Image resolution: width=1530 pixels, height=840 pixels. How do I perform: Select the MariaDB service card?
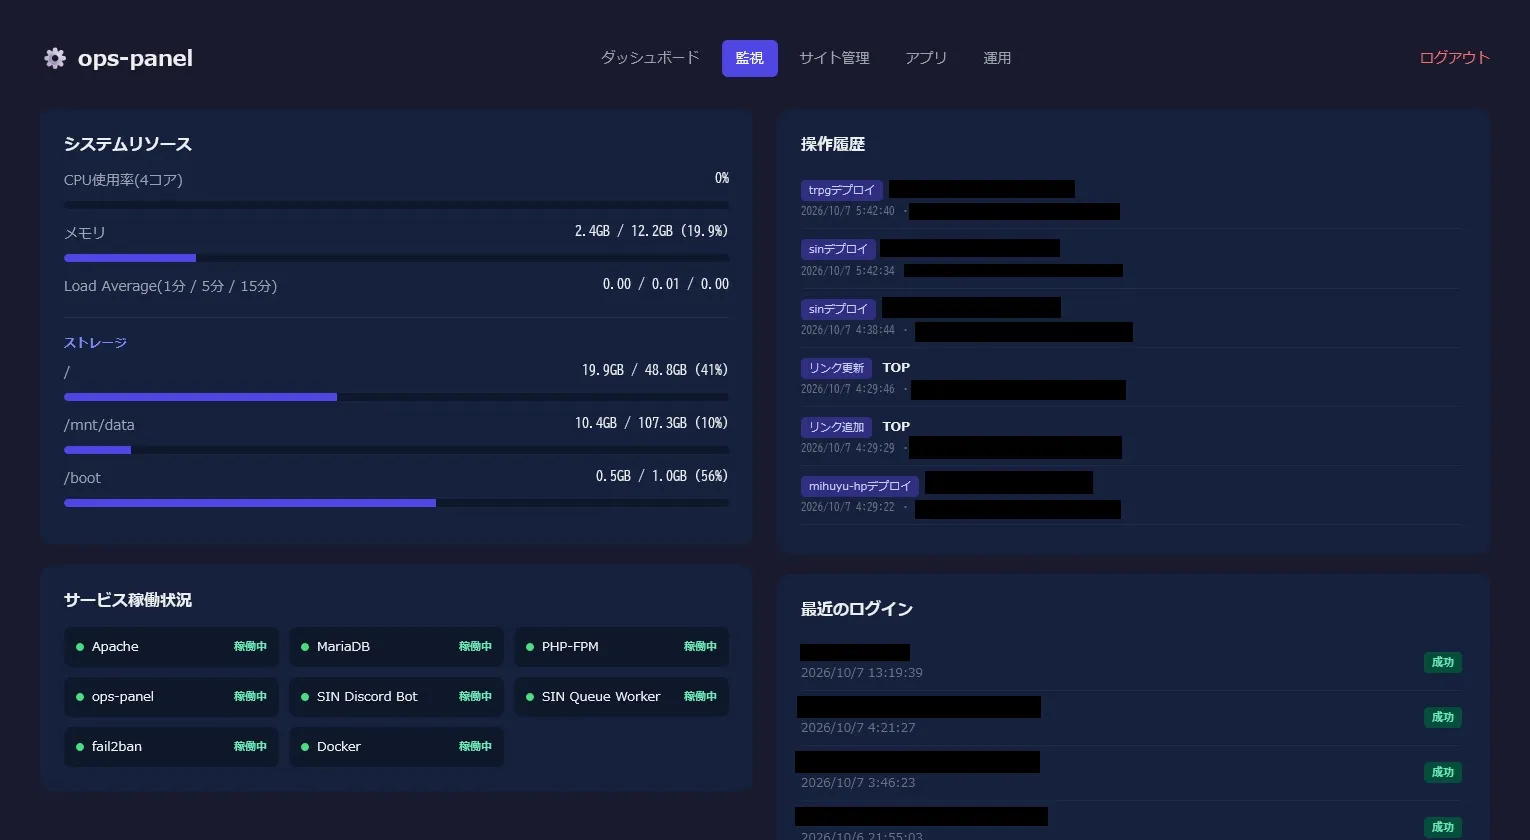coord(396,647)
